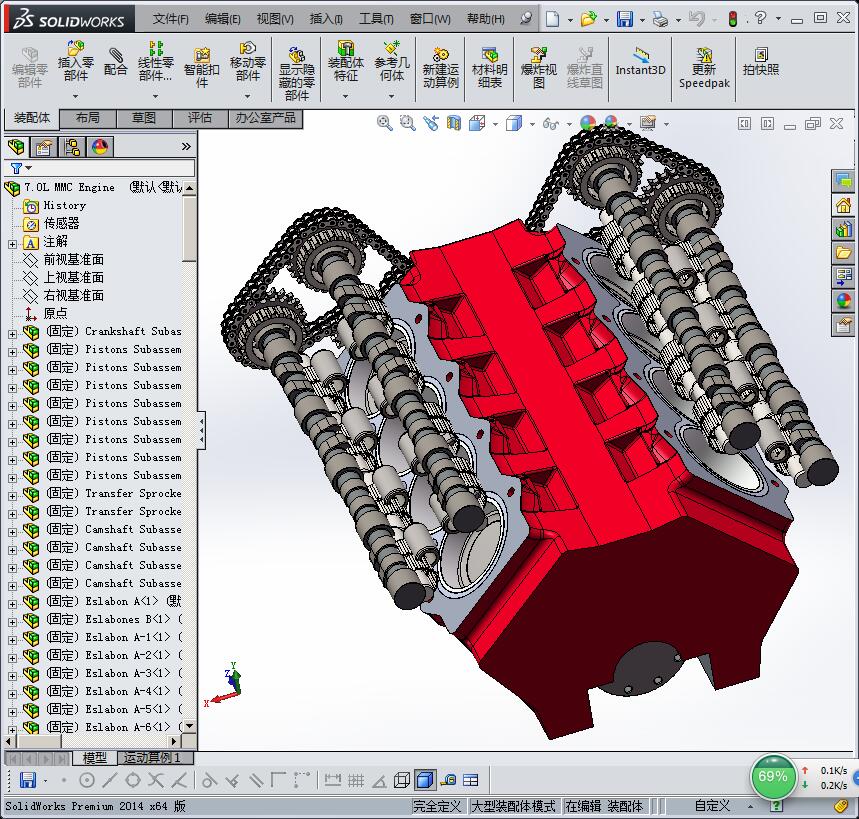The height and width of the screenshot is (819, 859).
Task: Open Display Style dropdown arrow
Action: (532, 124)
